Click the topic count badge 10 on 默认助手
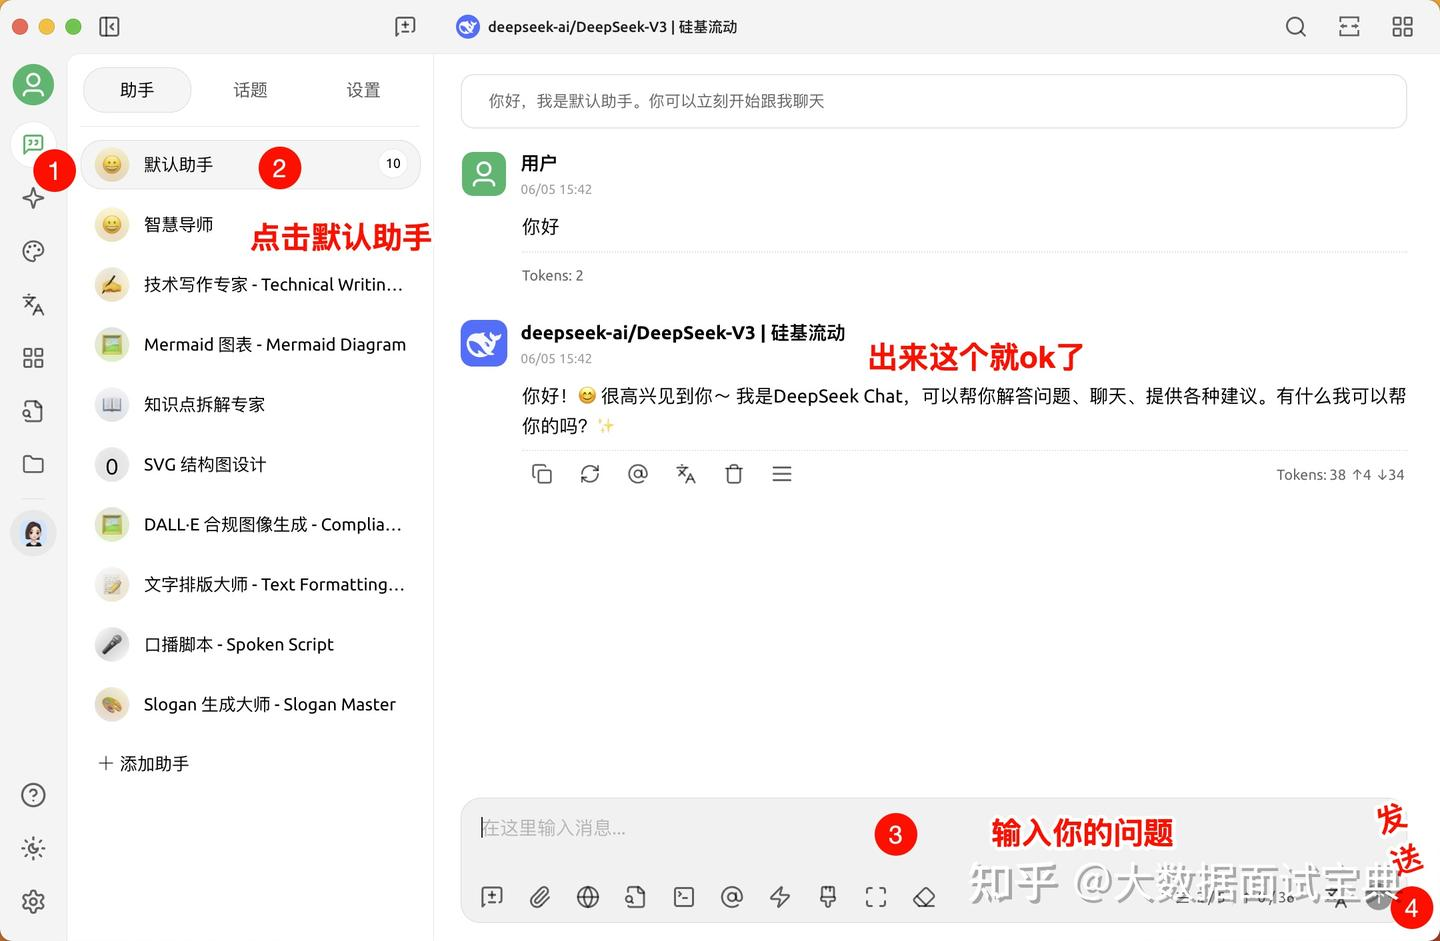Screen dimensions: 1440x941 click(393, 164)
